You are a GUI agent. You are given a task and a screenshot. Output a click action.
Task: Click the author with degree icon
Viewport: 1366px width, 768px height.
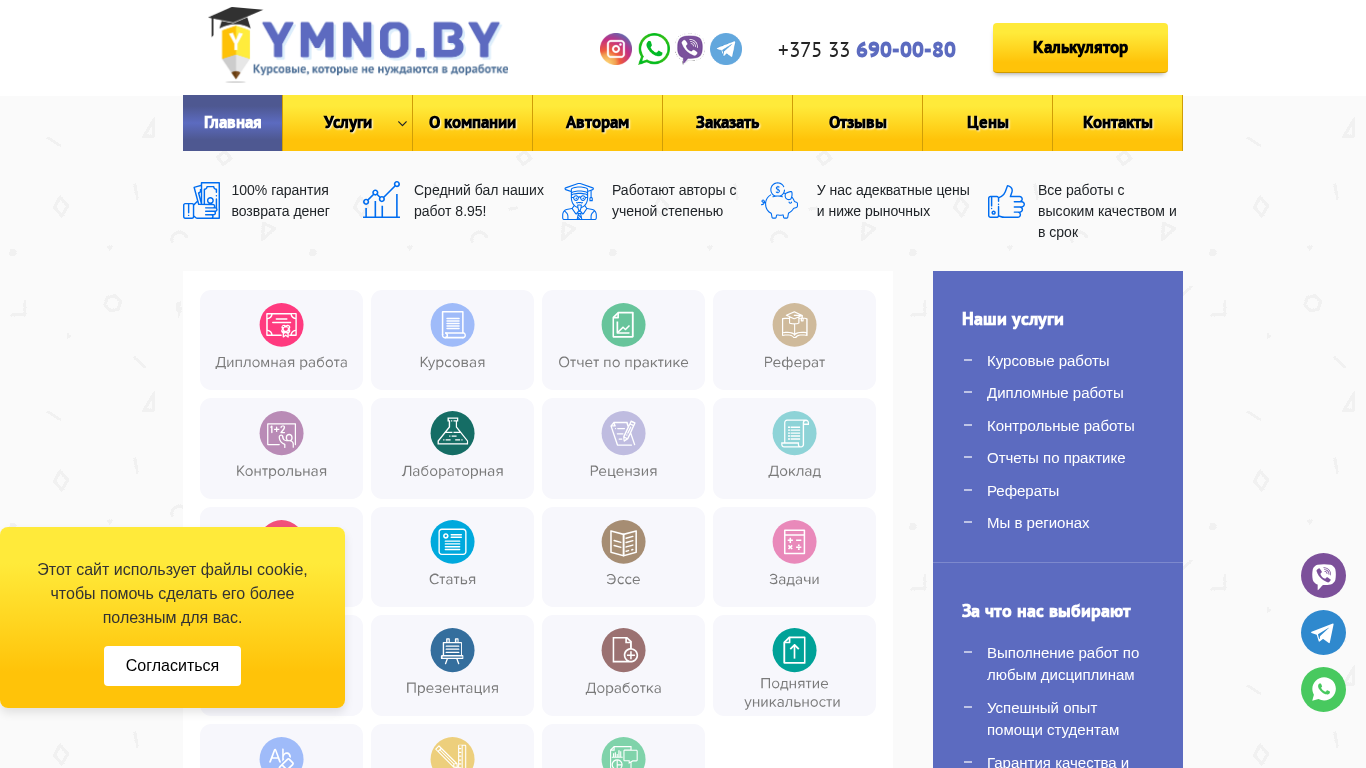click(580, 201)
